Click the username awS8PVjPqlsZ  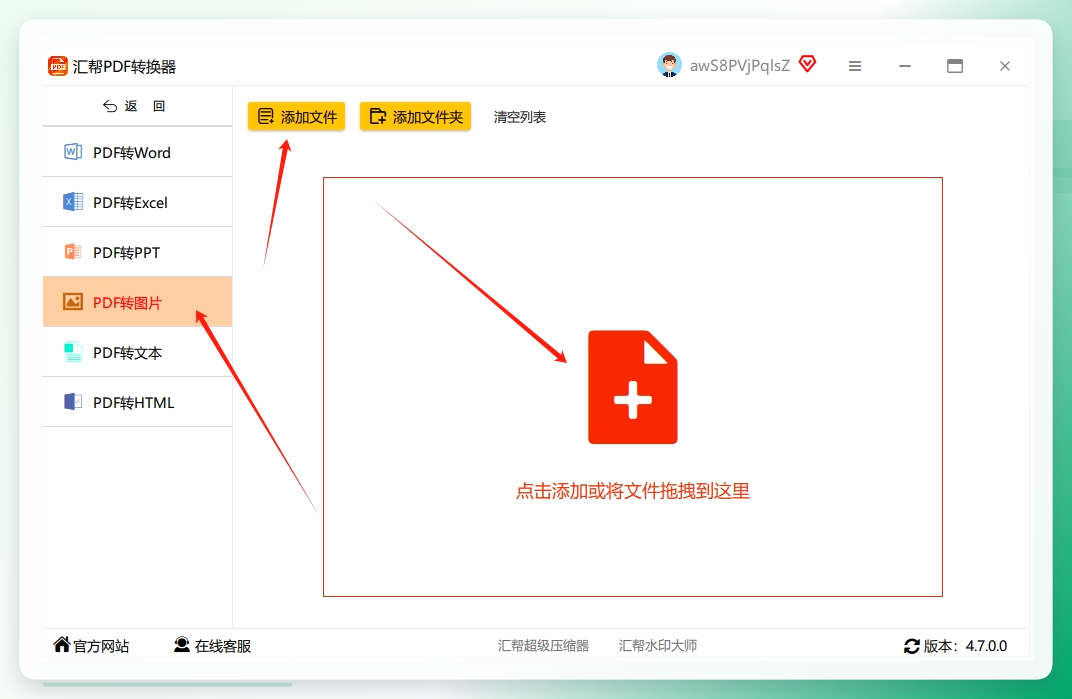pos(740,66)
